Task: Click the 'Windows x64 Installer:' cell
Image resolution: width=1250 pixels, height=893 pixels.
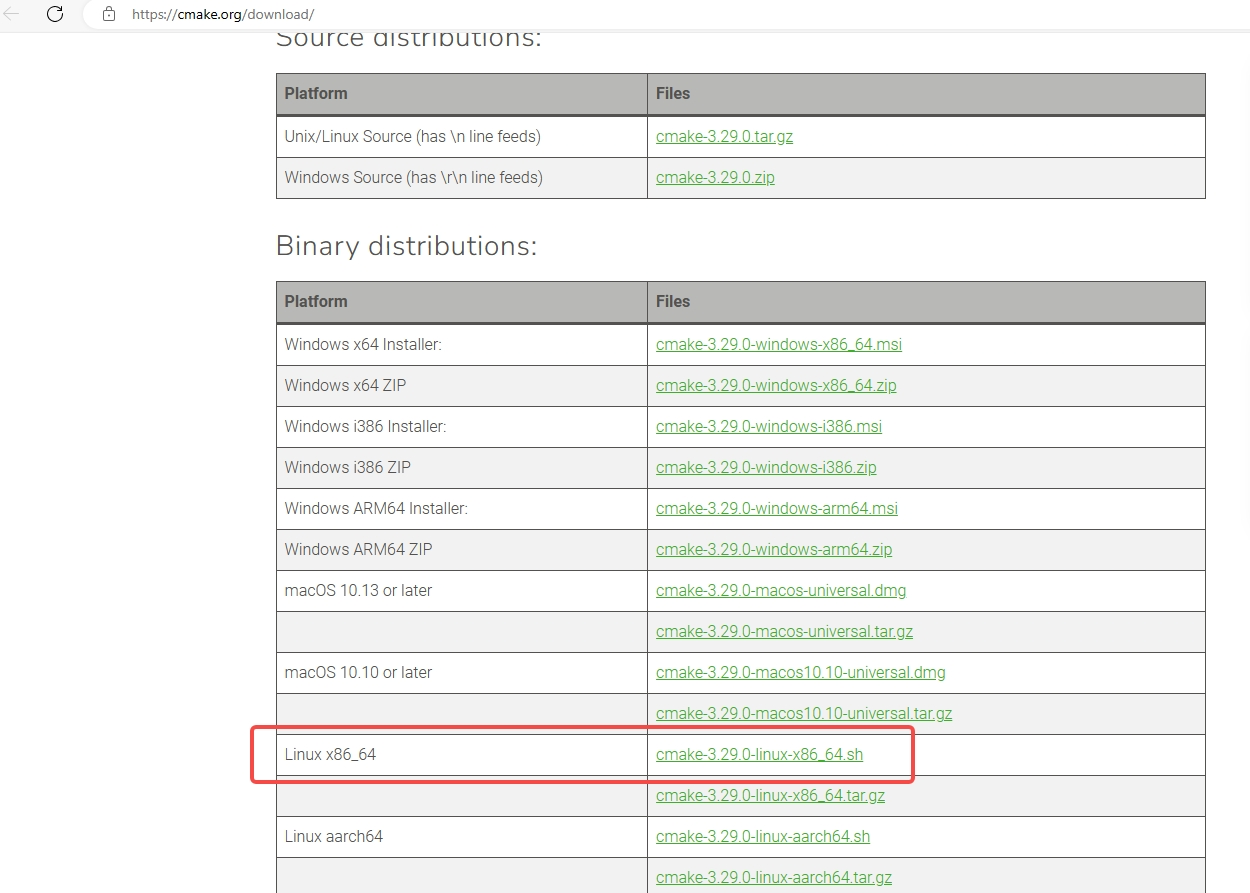Action: tap(462, 344)
